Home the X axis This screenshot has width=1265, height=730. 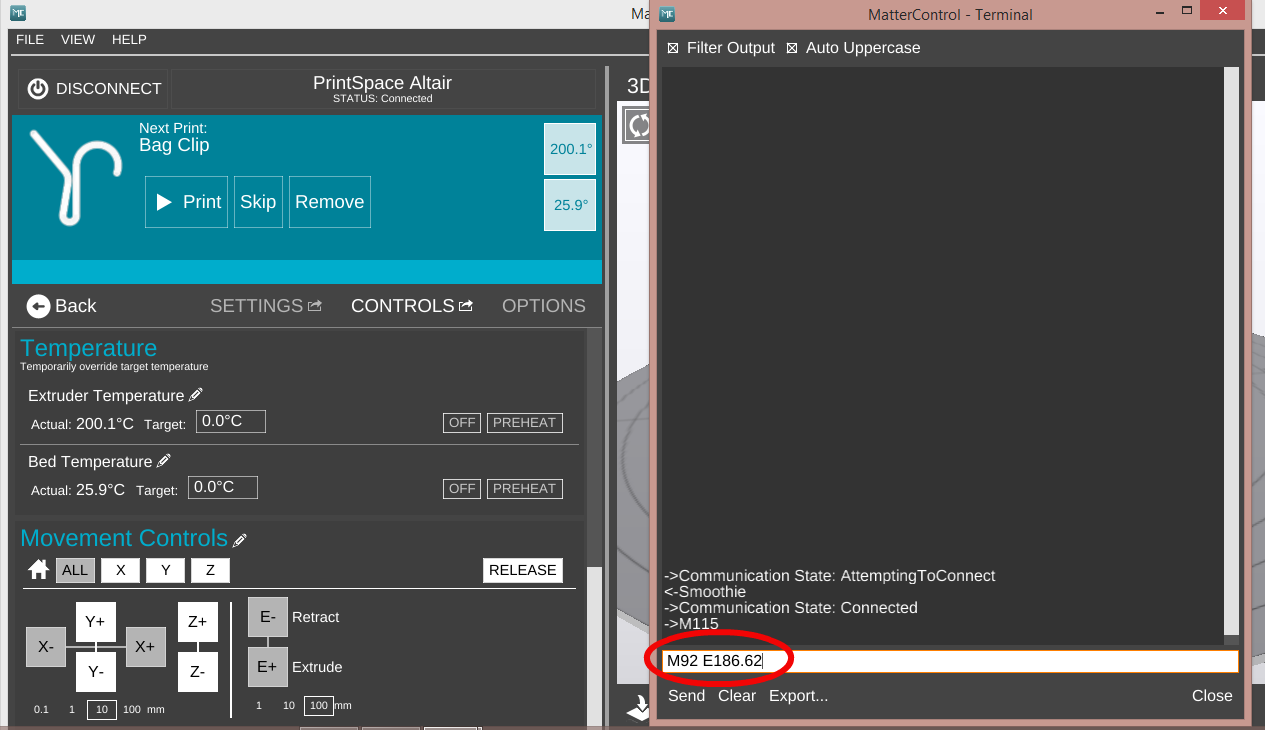pyautogui.click(x=120, y=570)
